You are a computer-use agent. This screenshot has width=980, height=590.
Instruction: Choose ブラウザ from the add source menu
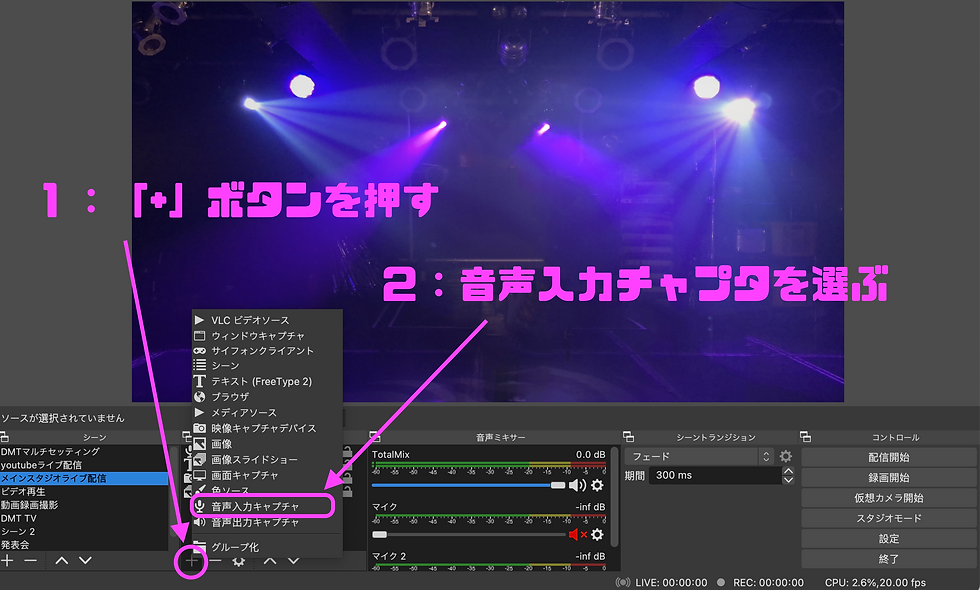(267, 397)
